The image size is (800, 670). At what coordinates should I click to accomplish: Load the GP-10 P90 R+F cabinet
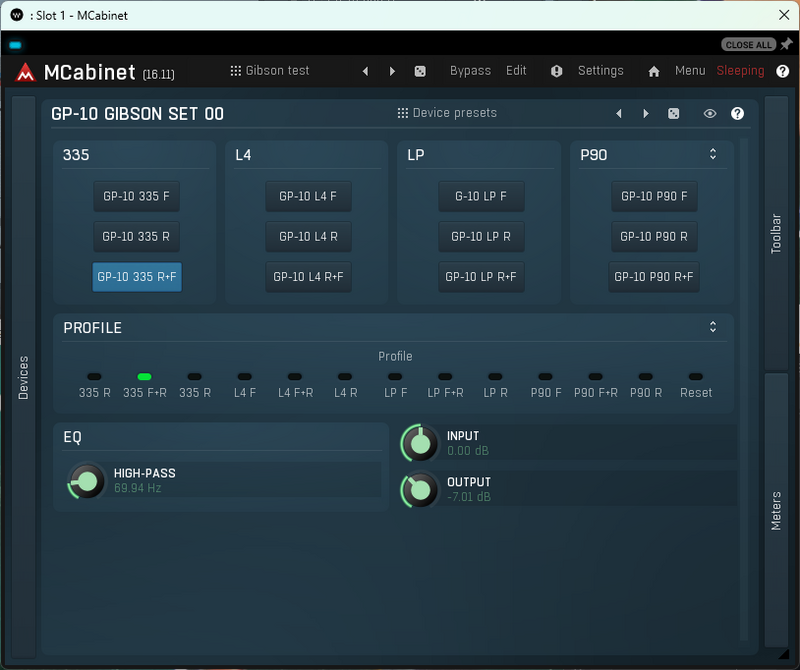pyautogui.click(x=654, y=277)
